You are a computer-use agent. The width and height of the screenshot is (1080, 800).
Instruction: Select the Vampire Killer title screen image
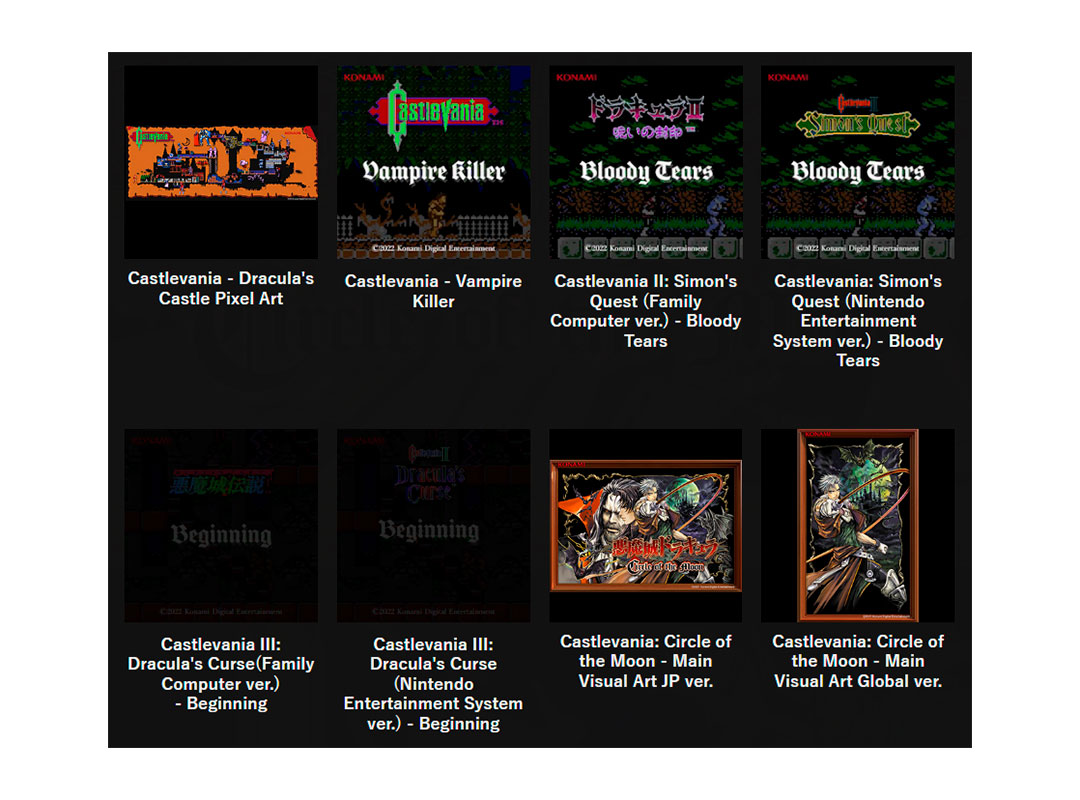pyautogui.click(x=432, y=160)
